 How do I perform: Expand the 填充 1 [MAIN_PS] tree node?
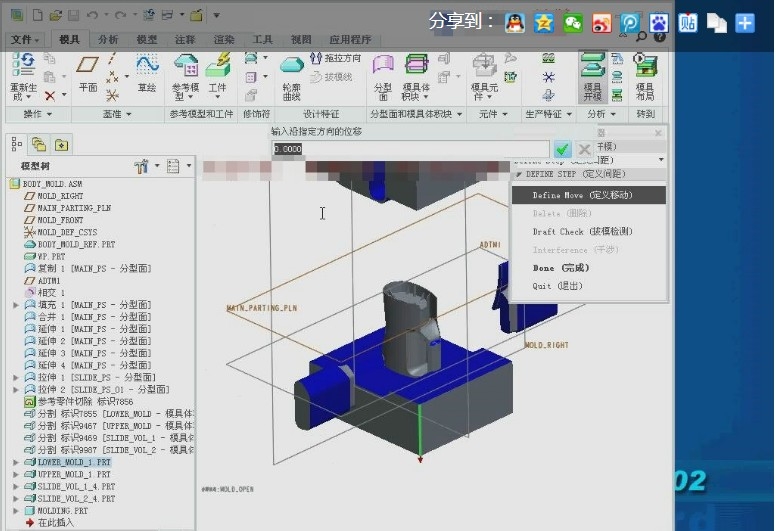pos(16,305)
